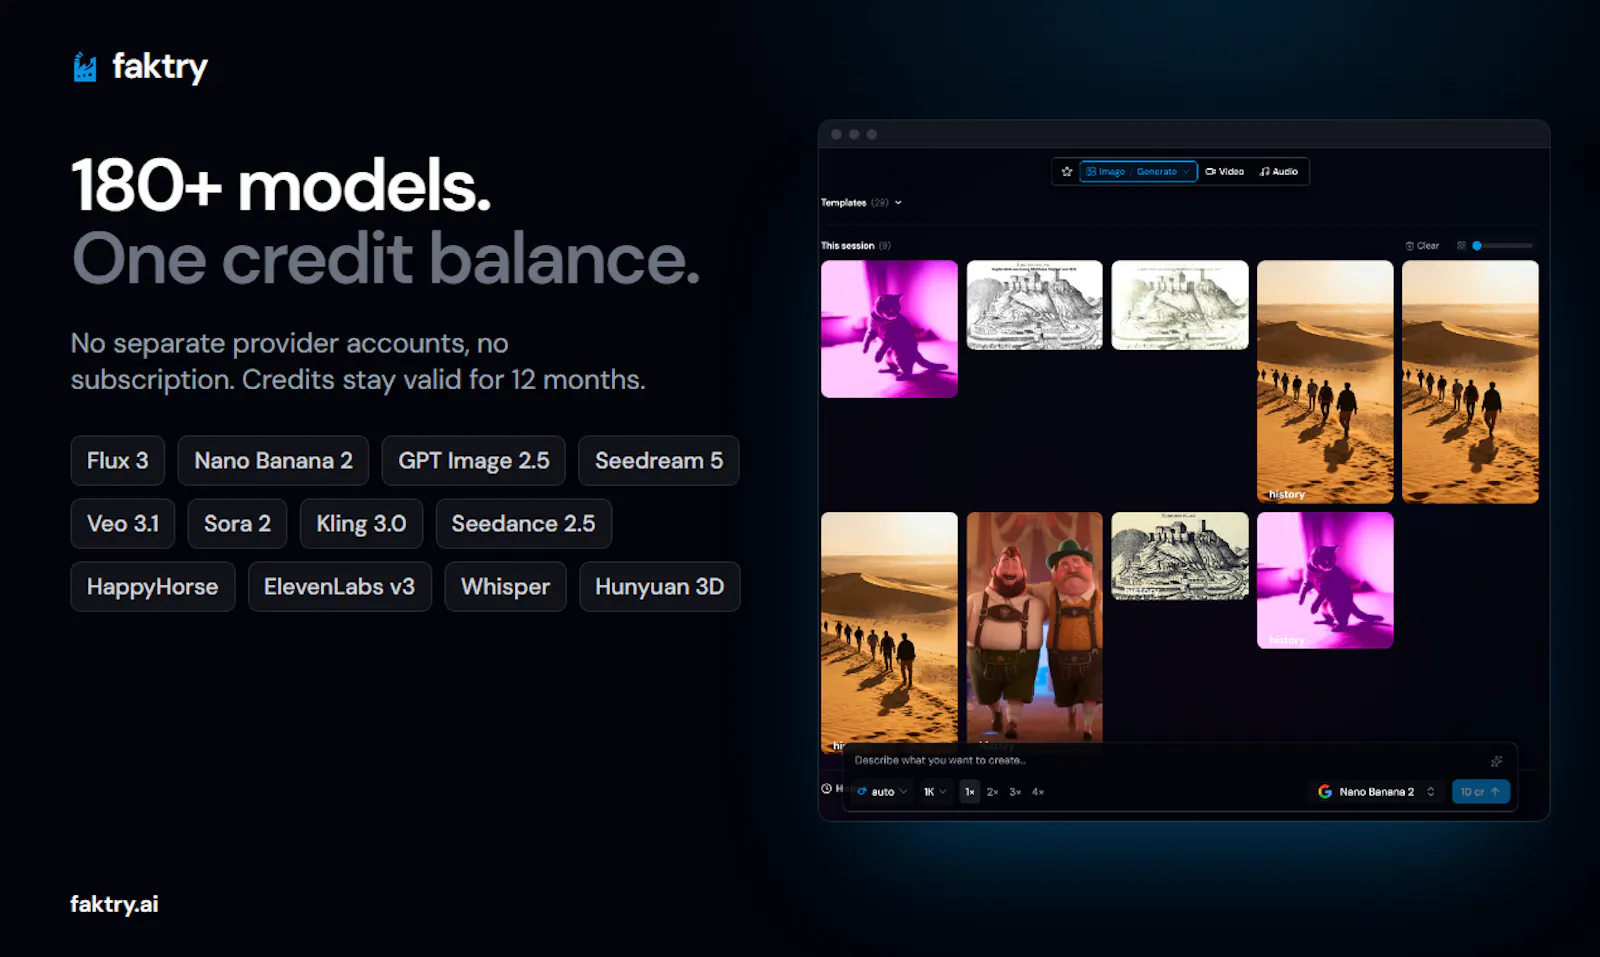Viewport: 1600px width, 957px height.
Task: Open desert hikers thumbnail labeled history in top row
Action: (x=1325, y=382)
